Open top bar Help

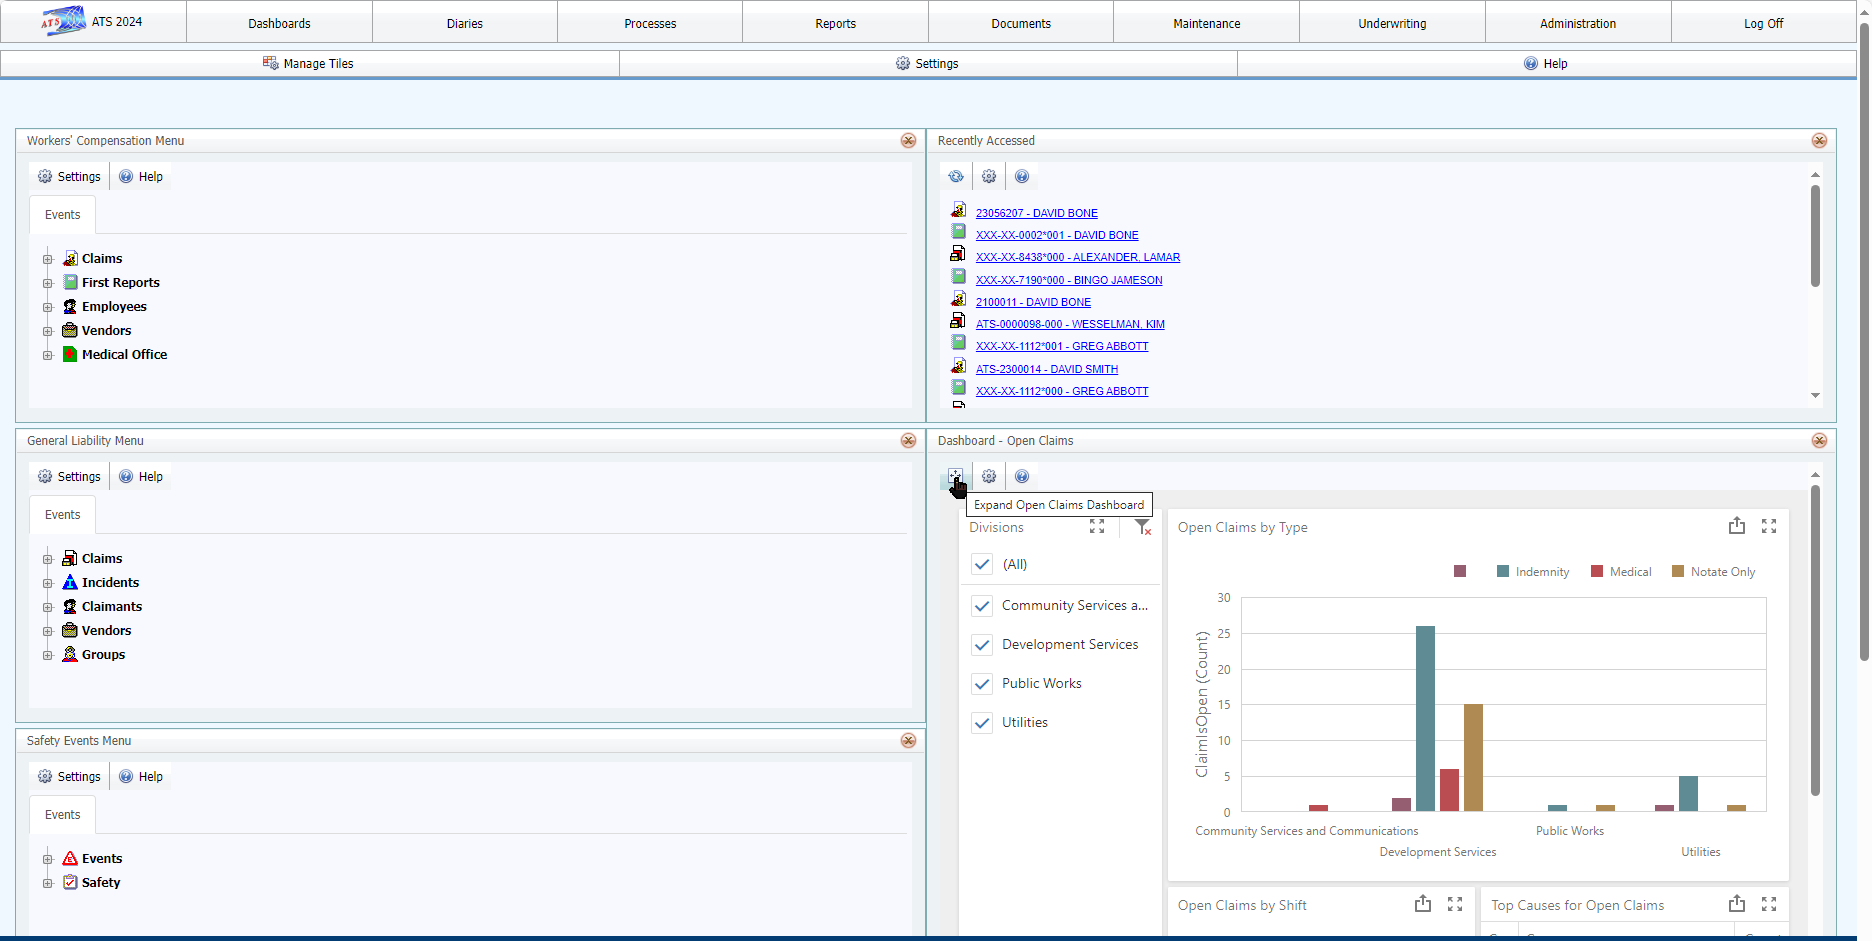[1546, 63]
